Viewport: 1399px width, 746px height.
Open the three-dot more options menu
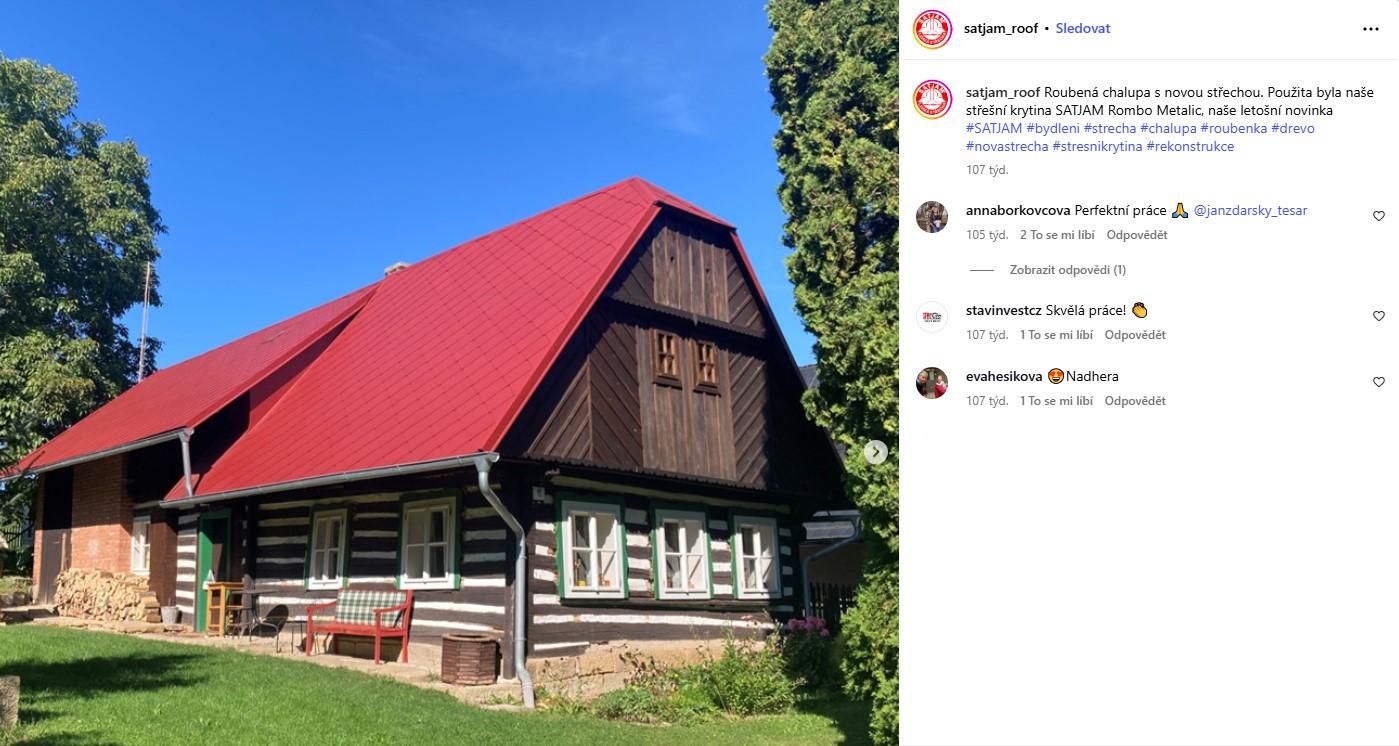(x=1370, y=29)
